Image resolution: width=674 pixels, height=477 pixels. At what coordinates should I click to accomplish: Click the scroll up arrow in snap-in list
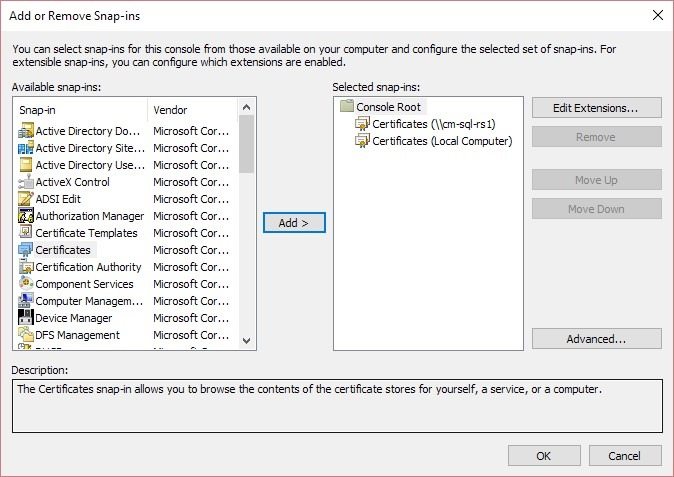pos(246,107)
